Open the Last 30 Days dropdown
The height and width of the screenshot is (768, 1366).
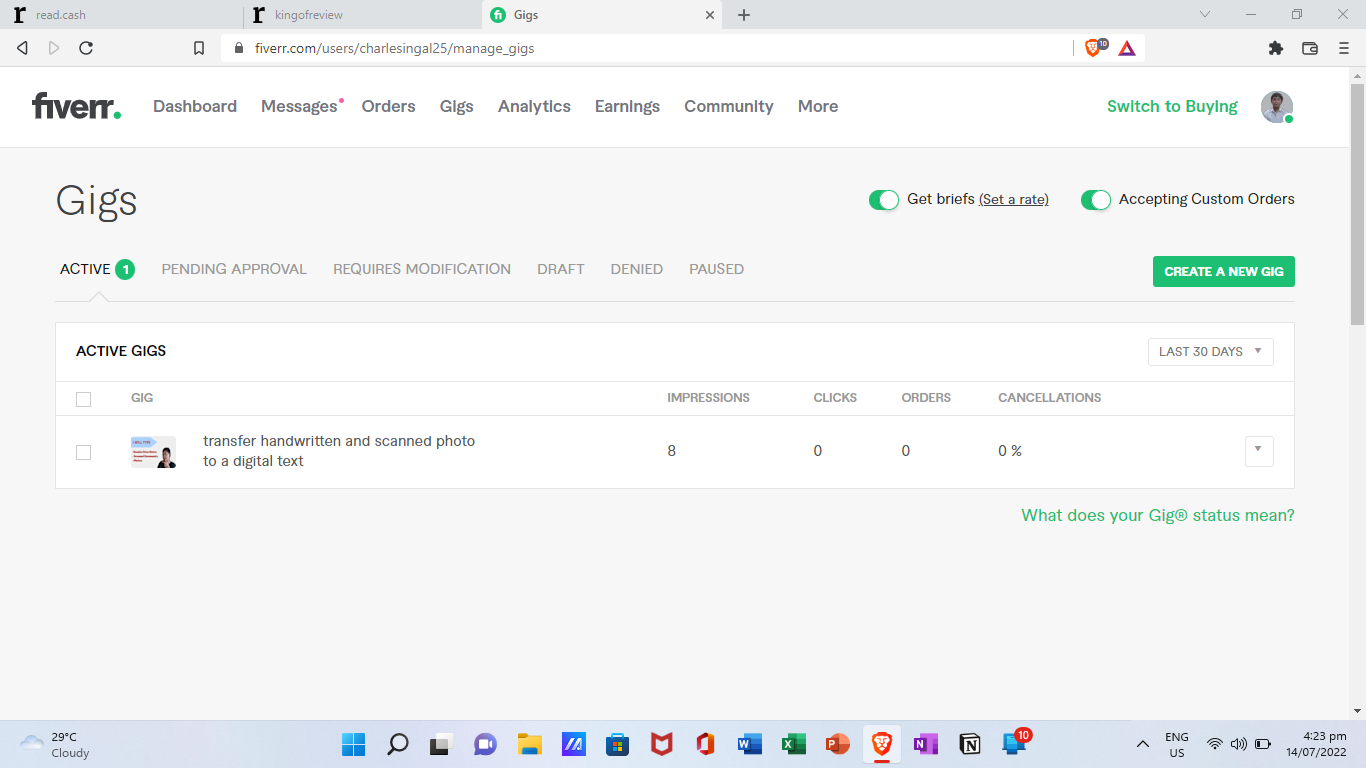[x=1210, y=351]
